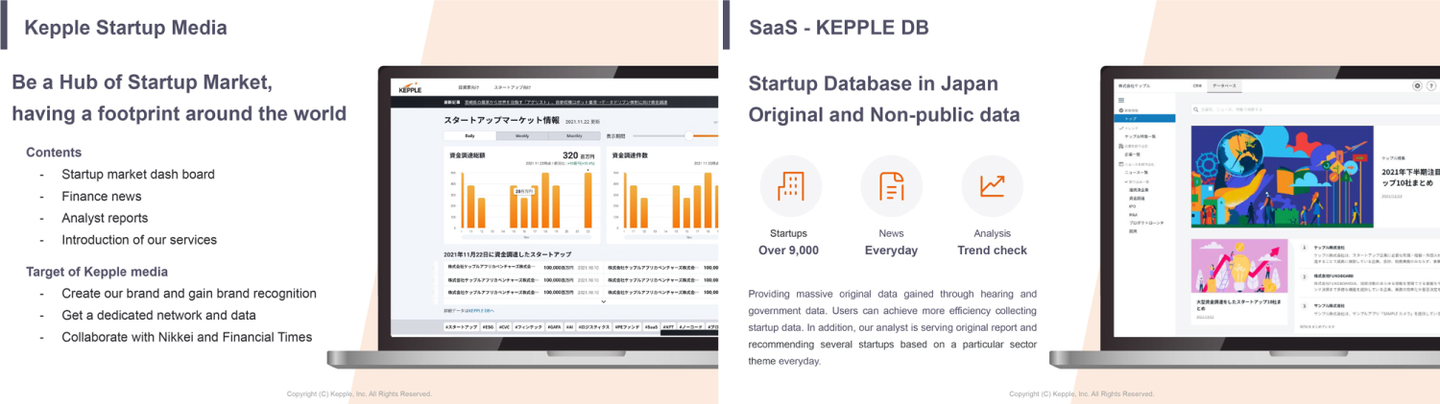Click the #スタートアップ hashtag tag
1440x404 pixels.
tap(461, 327)
